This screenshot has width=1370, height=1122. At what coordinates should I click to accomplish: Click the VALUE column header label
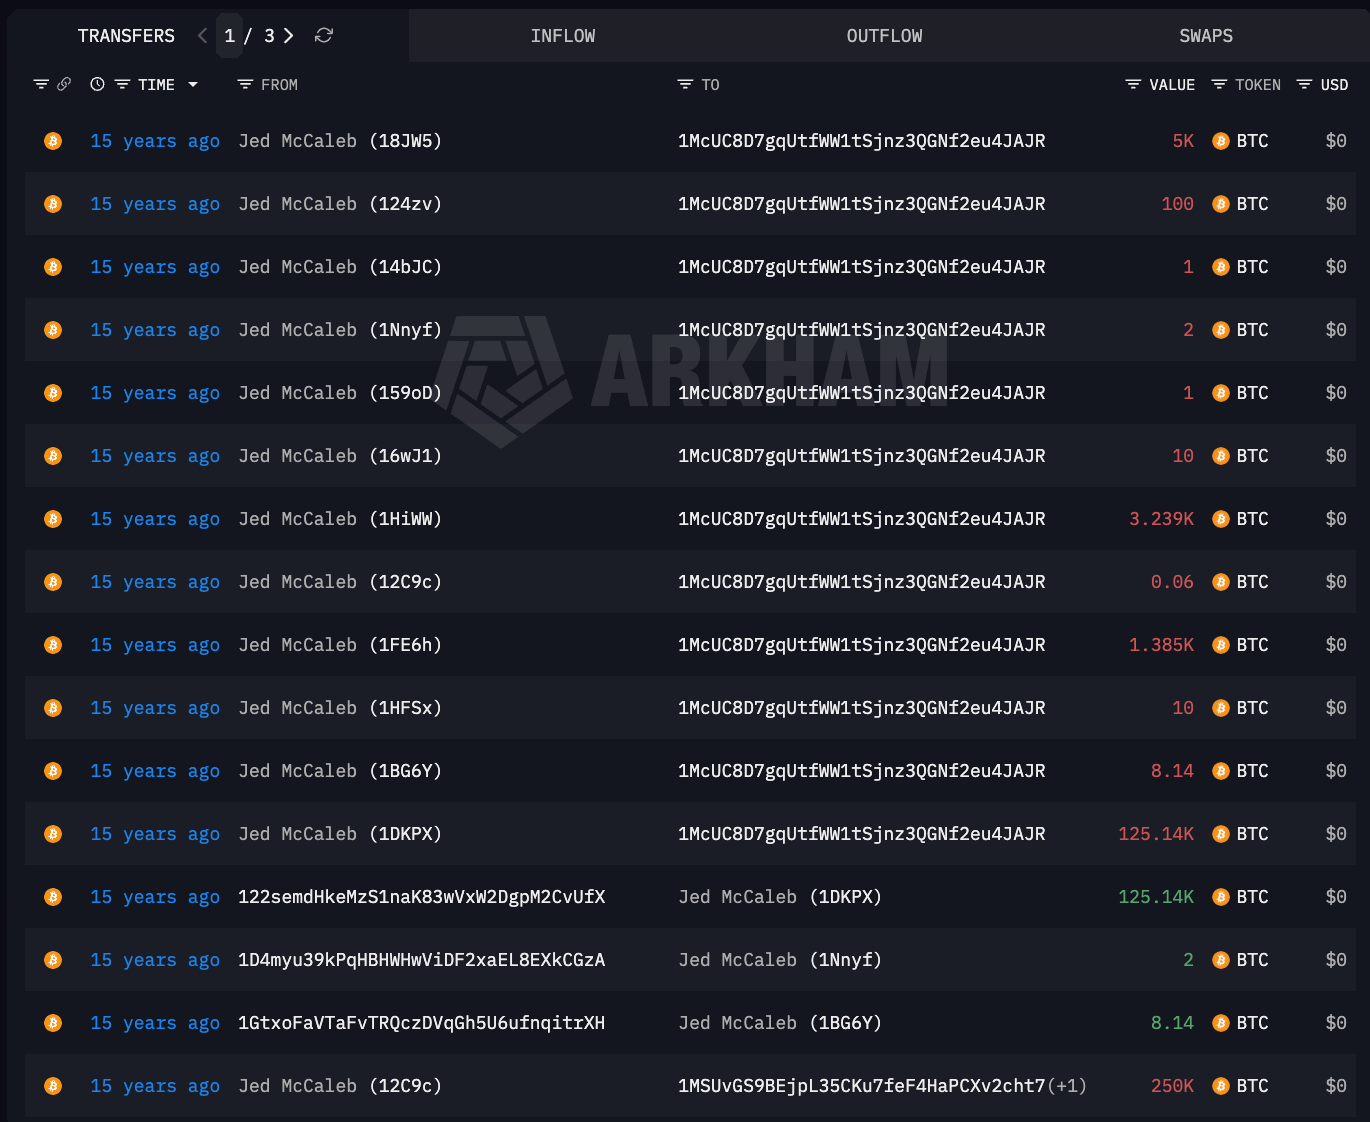click(1172, 85)
